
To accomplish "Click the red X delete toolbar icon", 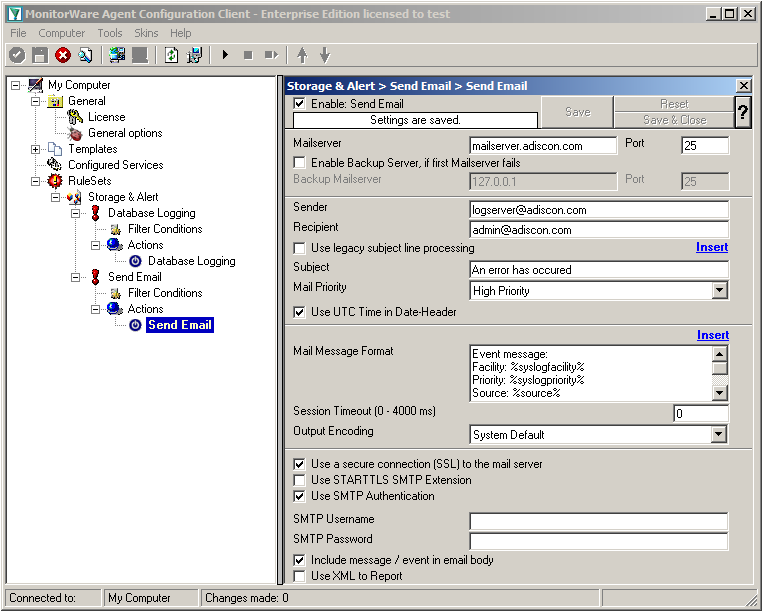I will pyautogui.click(x=63, y=55).
